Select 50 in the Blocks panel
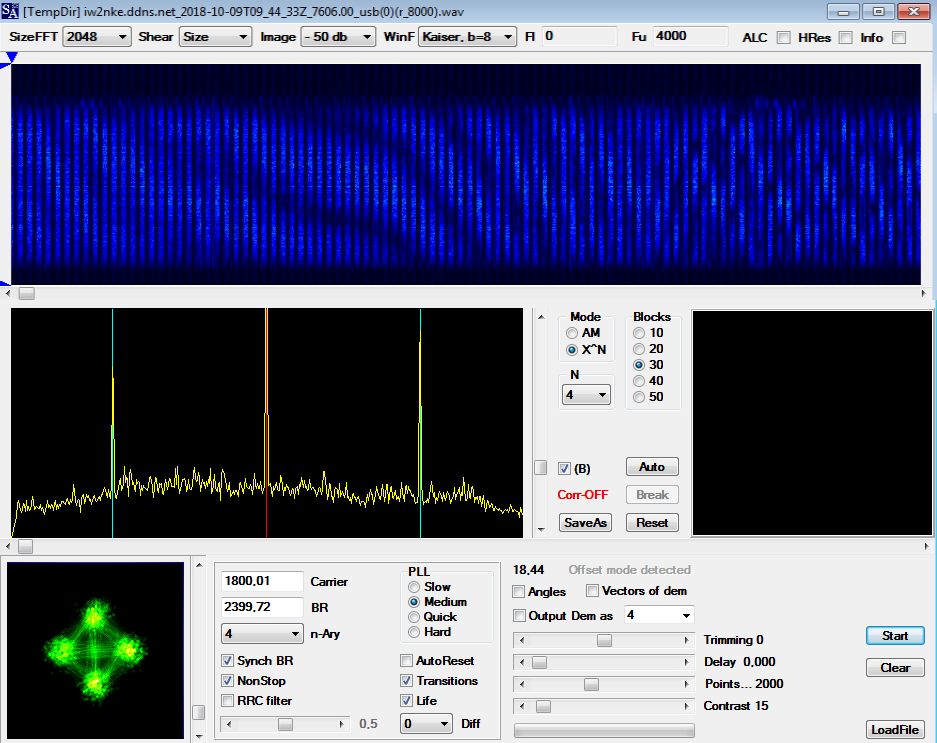 pos(639,396)
